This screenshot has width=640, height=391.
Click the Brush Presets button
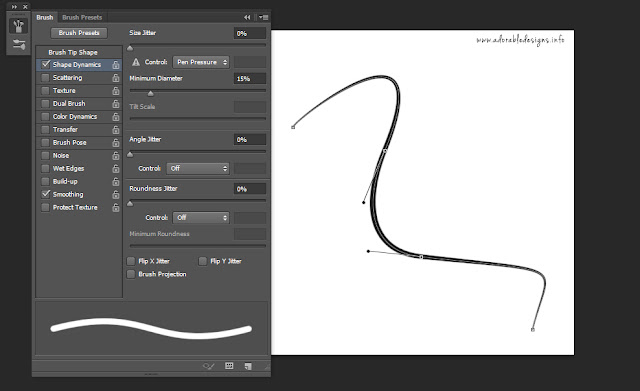pos(79,33)
